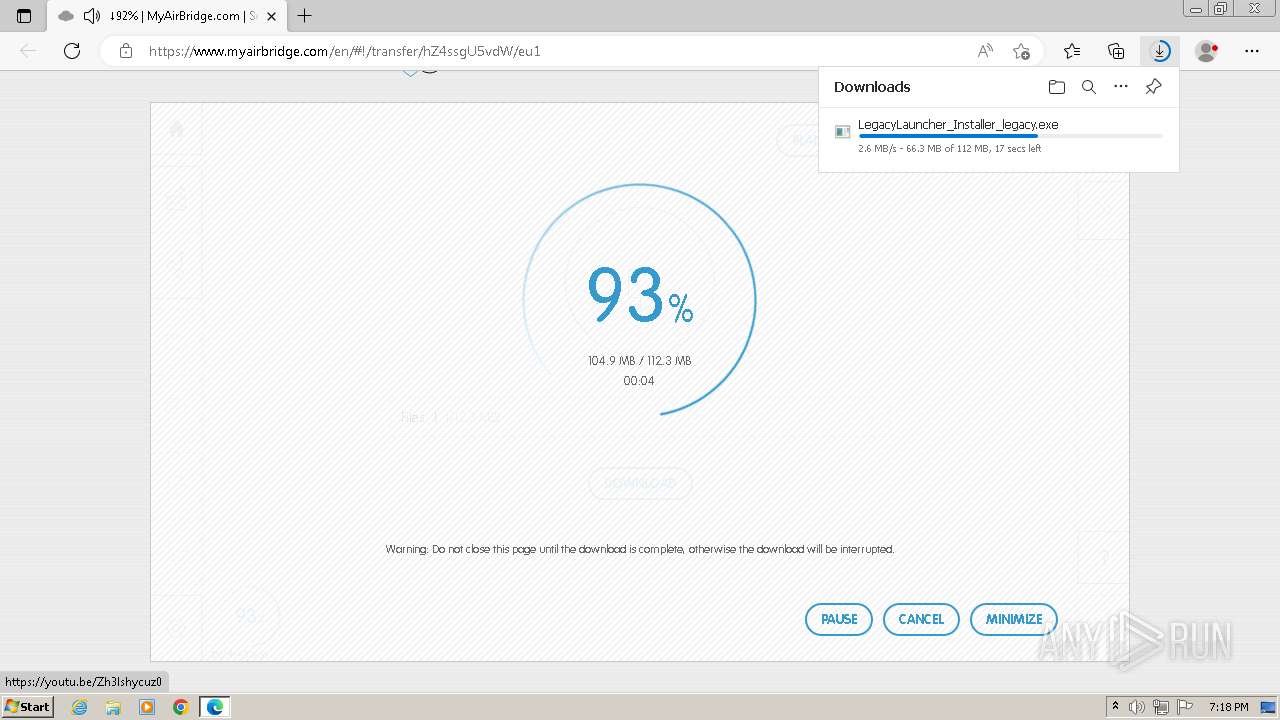Click the 00:04 remaining time
The height and width of the screenshot is (720, 1280).
(x=639, y=381)
